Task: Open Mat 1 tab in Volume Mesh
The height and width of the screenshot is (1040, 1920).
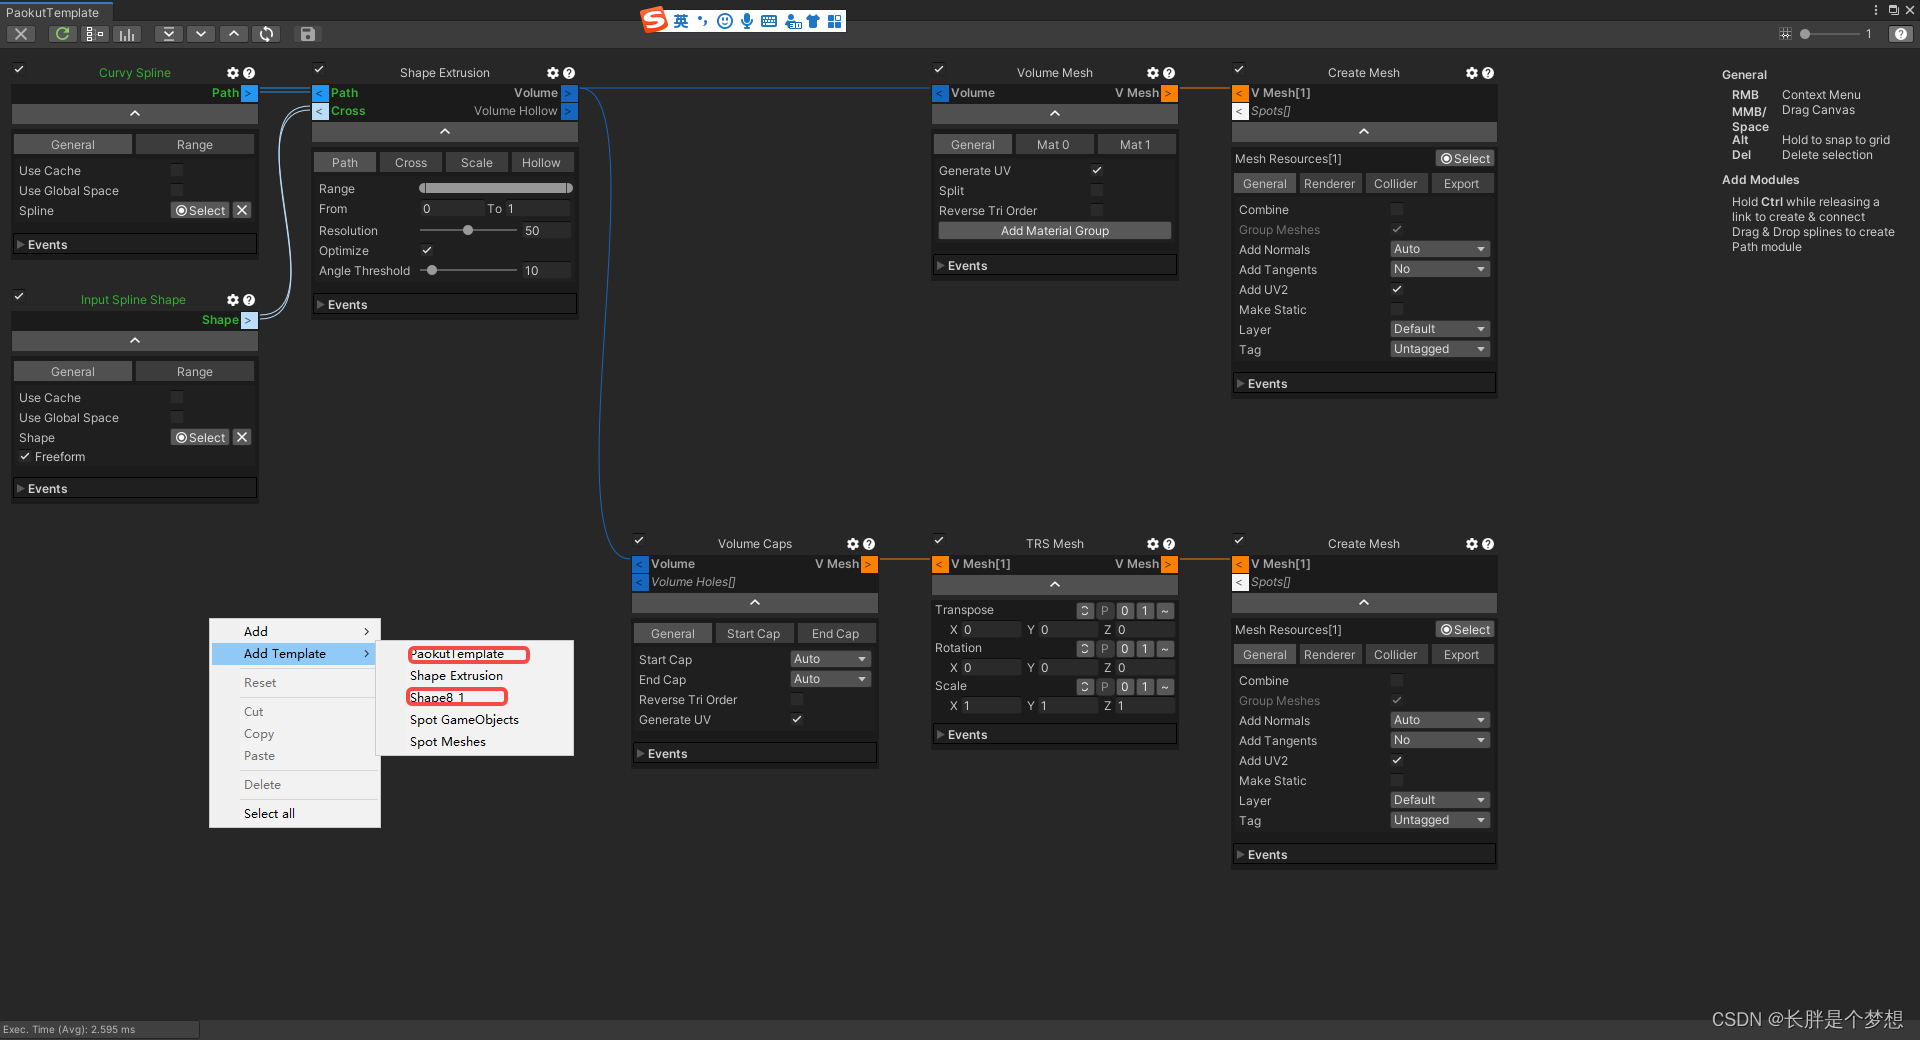Action: (1135, 145)
